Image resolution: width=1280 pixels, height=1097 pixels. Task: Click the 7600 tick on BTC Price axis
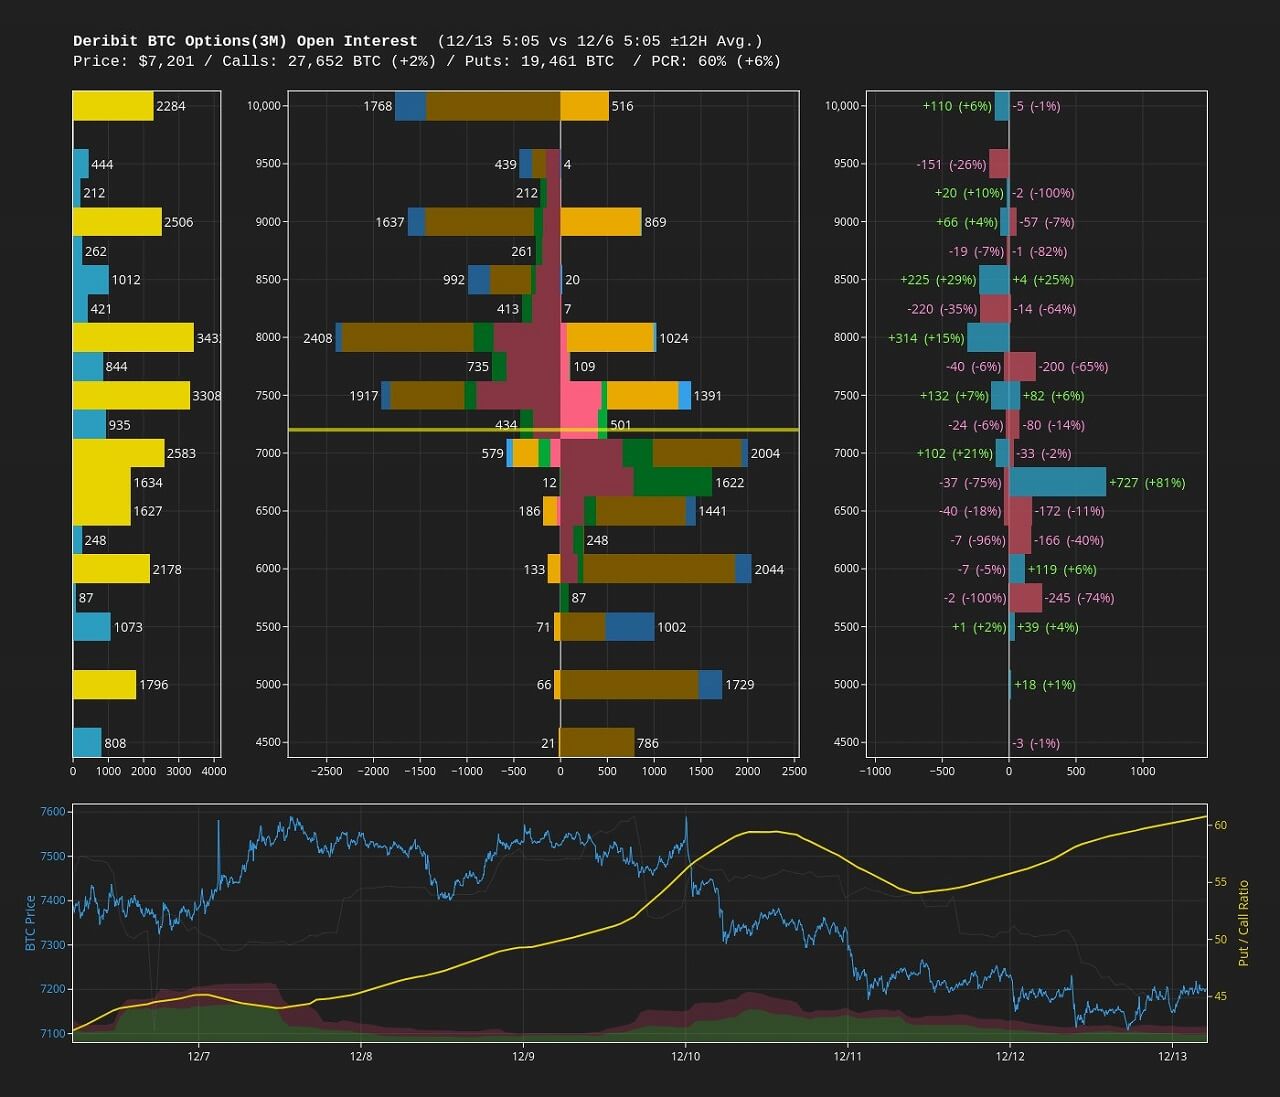point(53,812)
